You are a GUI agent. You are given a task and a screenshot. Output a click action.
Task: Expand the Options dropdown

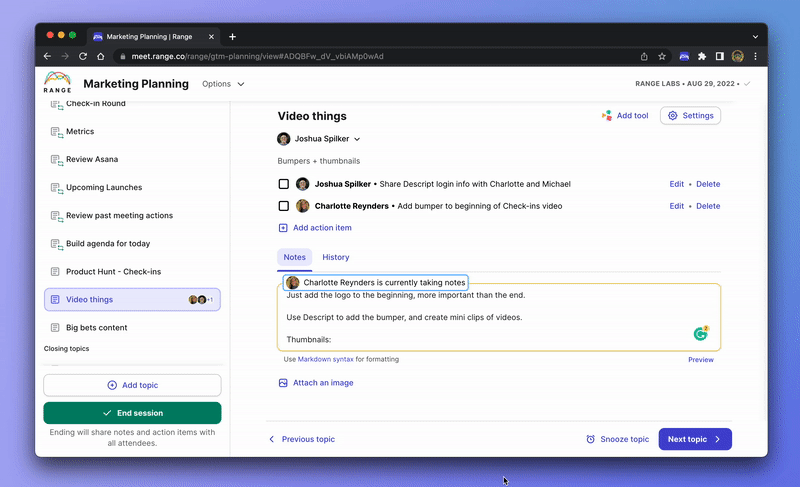223,84
